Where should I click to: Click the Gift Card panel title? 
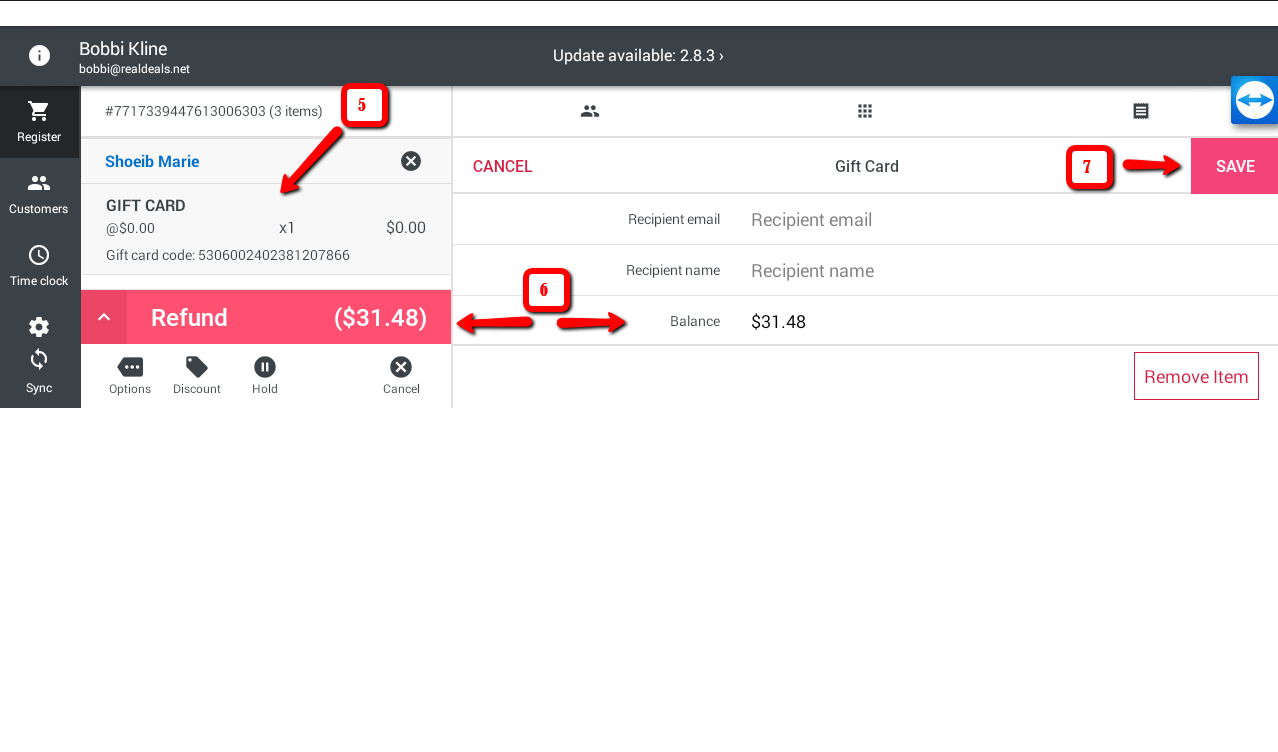[x=867, y=167]
